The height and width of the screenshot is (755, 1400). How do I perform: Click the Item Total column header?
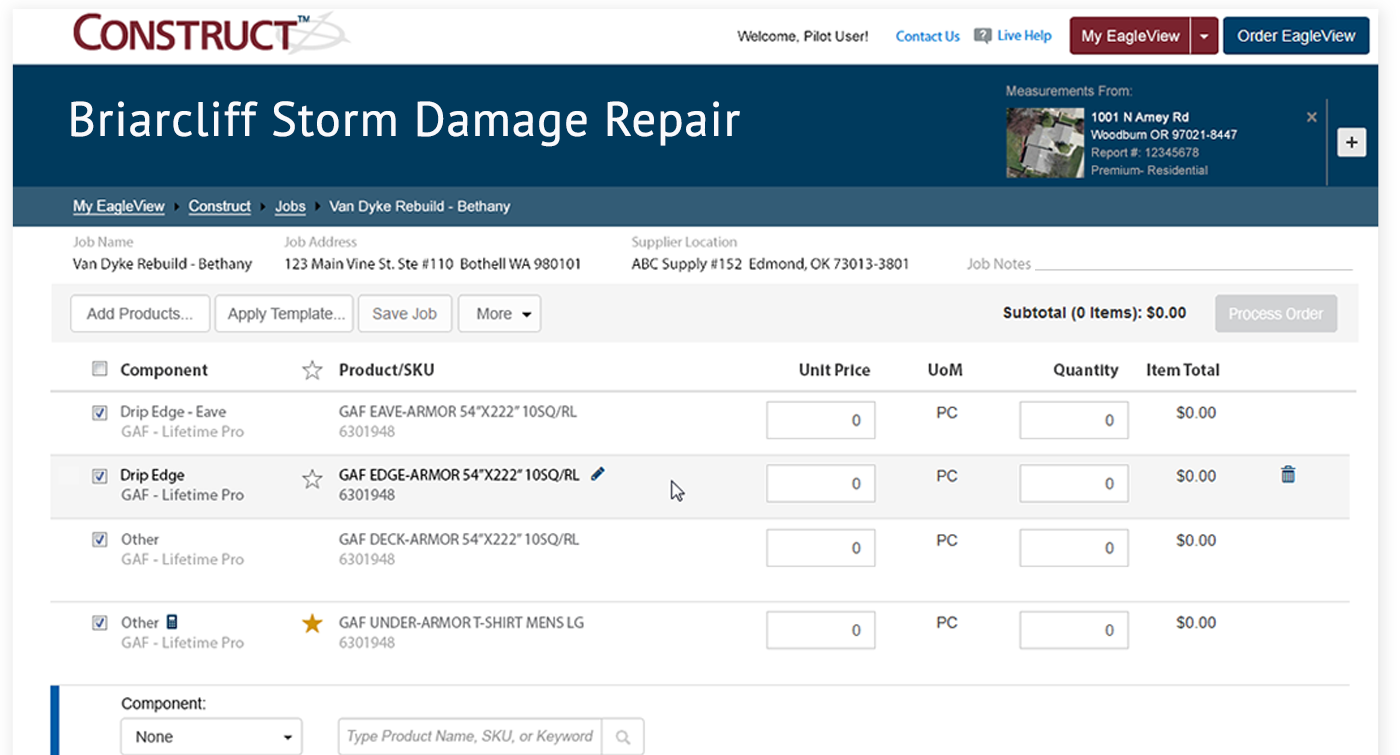click(x=1183, y=370)
